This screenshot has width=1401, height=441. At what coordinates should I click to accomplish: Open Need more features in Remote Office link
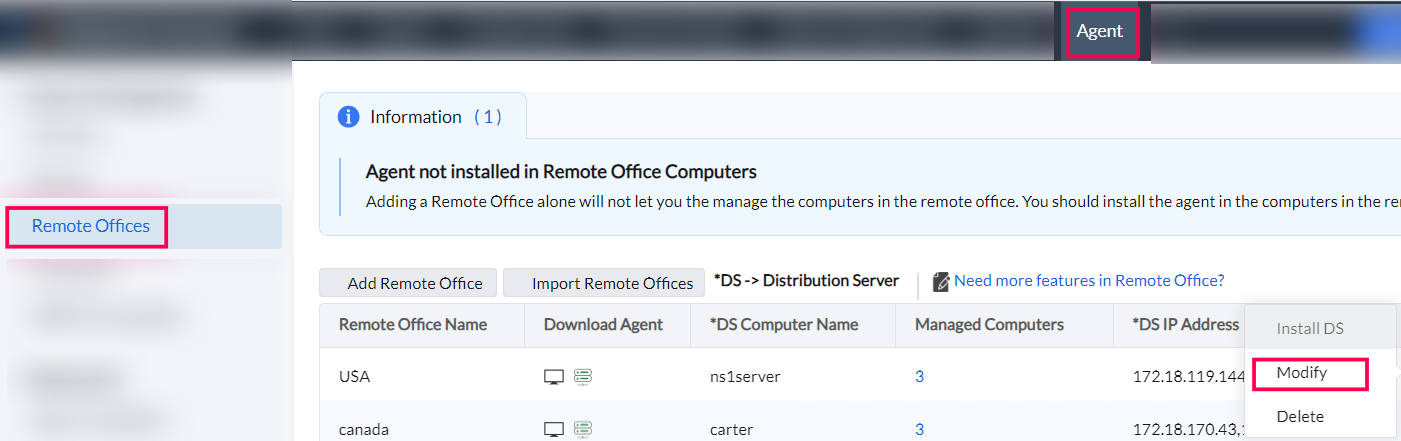coord(1088,281)
